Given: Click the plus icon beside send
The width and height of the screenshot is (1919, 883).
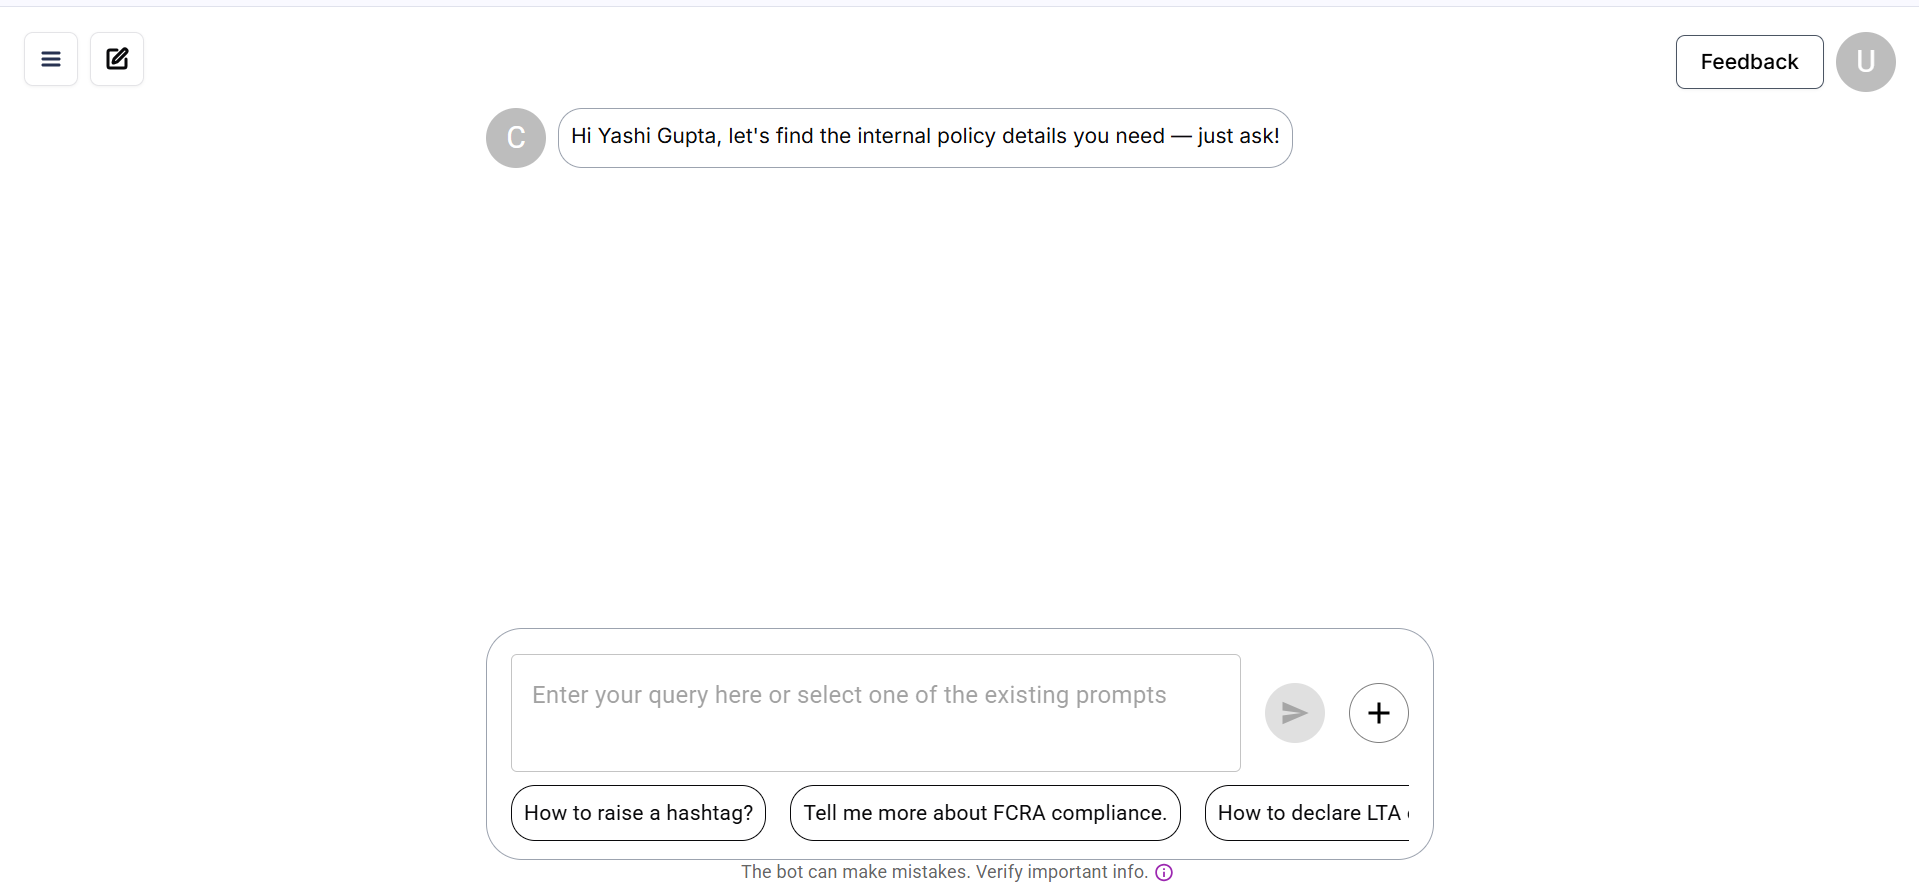Looking at the screenshot, I should coord(1378,713).
